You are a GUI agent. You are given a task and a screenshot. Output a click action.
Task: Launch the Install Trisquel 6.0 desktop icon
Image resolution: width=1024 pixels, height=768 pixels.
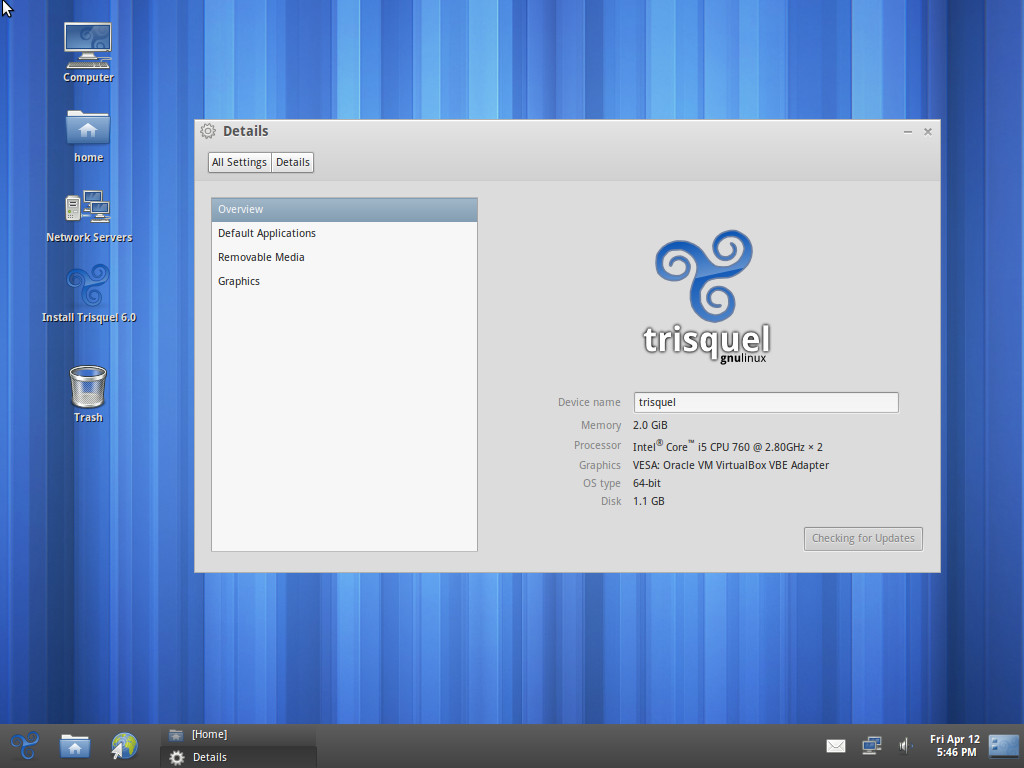[89, 294]
